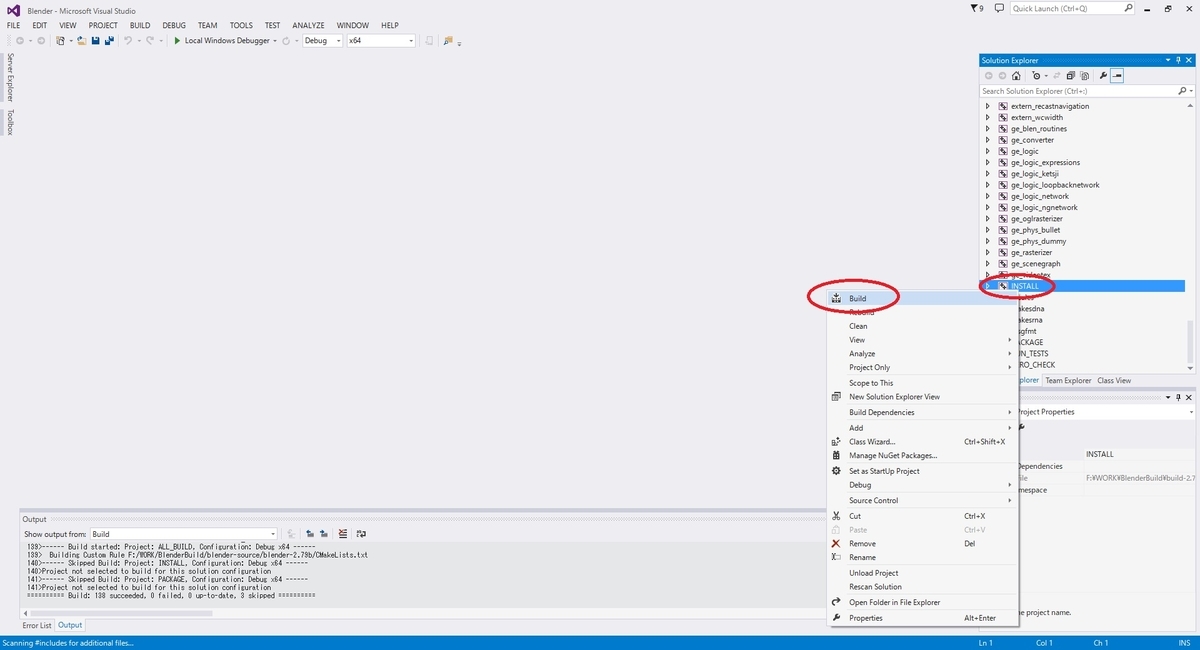
Task: Open the ANALYZE menu in the menu bar
Action: point(308,25)
